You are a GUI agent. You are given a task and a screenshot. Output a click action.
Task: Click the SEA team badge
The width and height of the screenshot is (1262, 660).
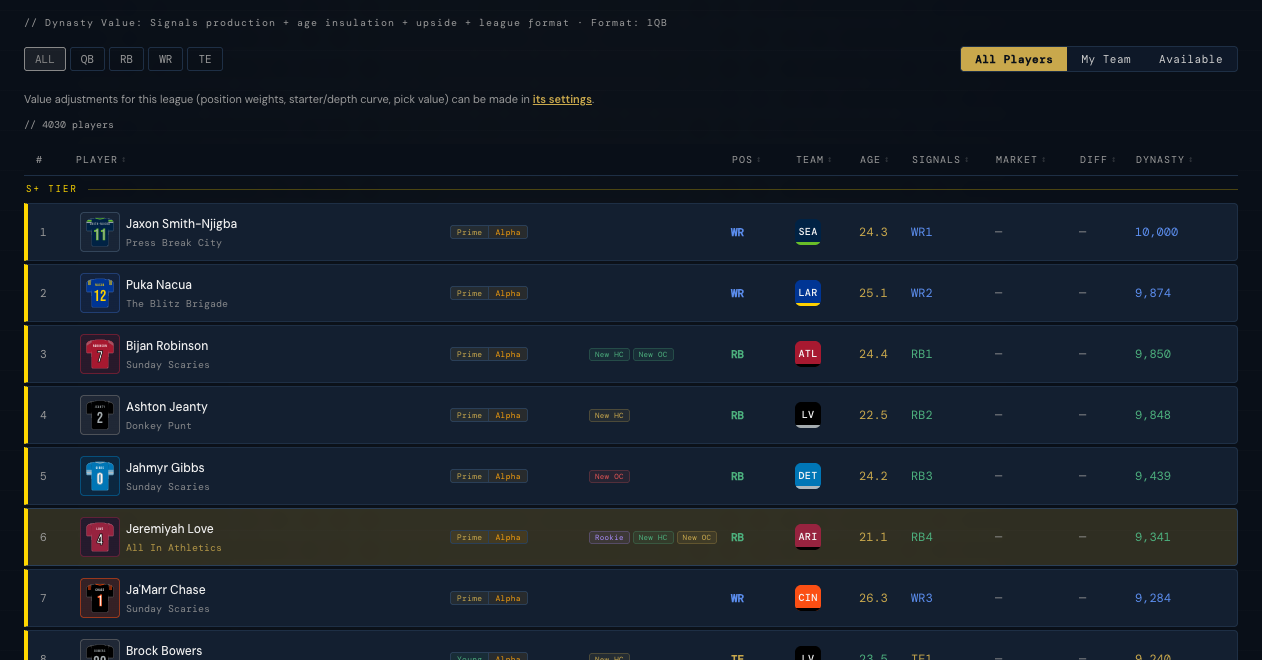pyautogui.click(x=808, y=232)
